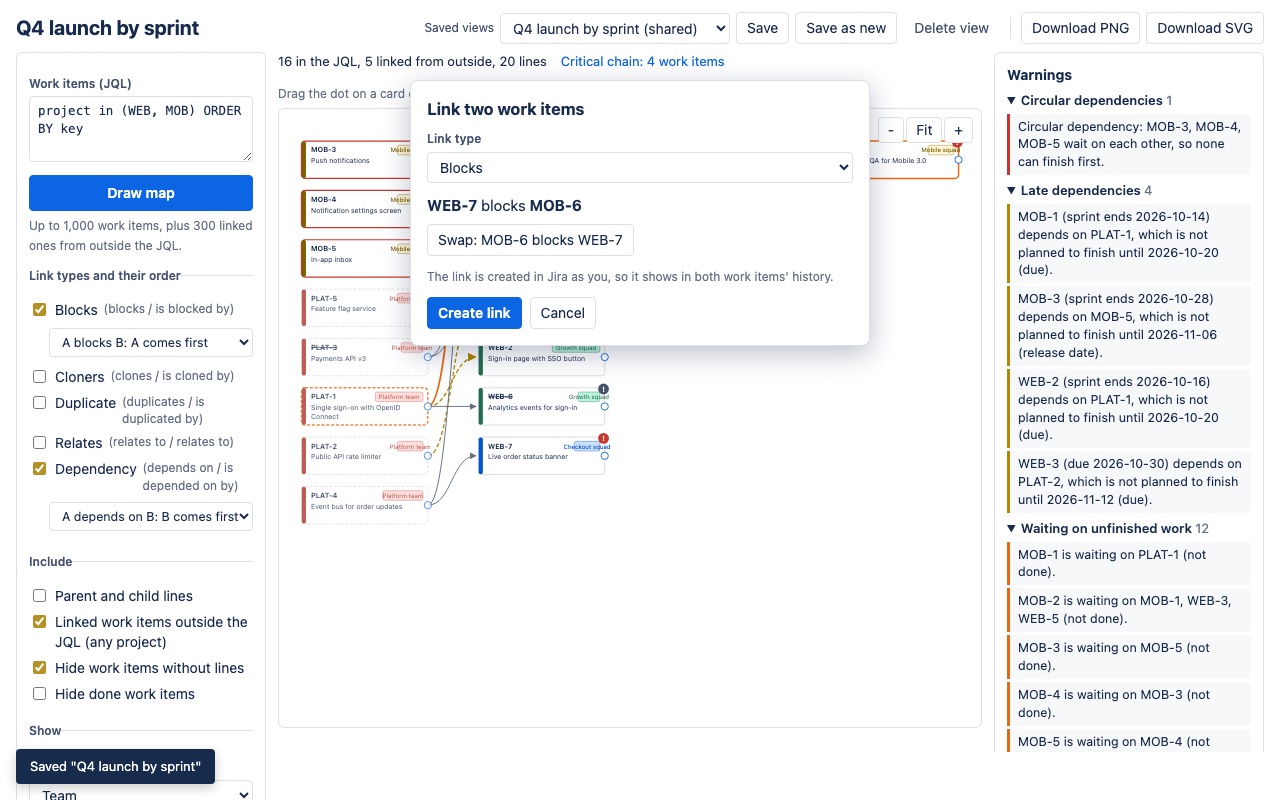Toggle Hide done work items checkbox

coord(40,694)
